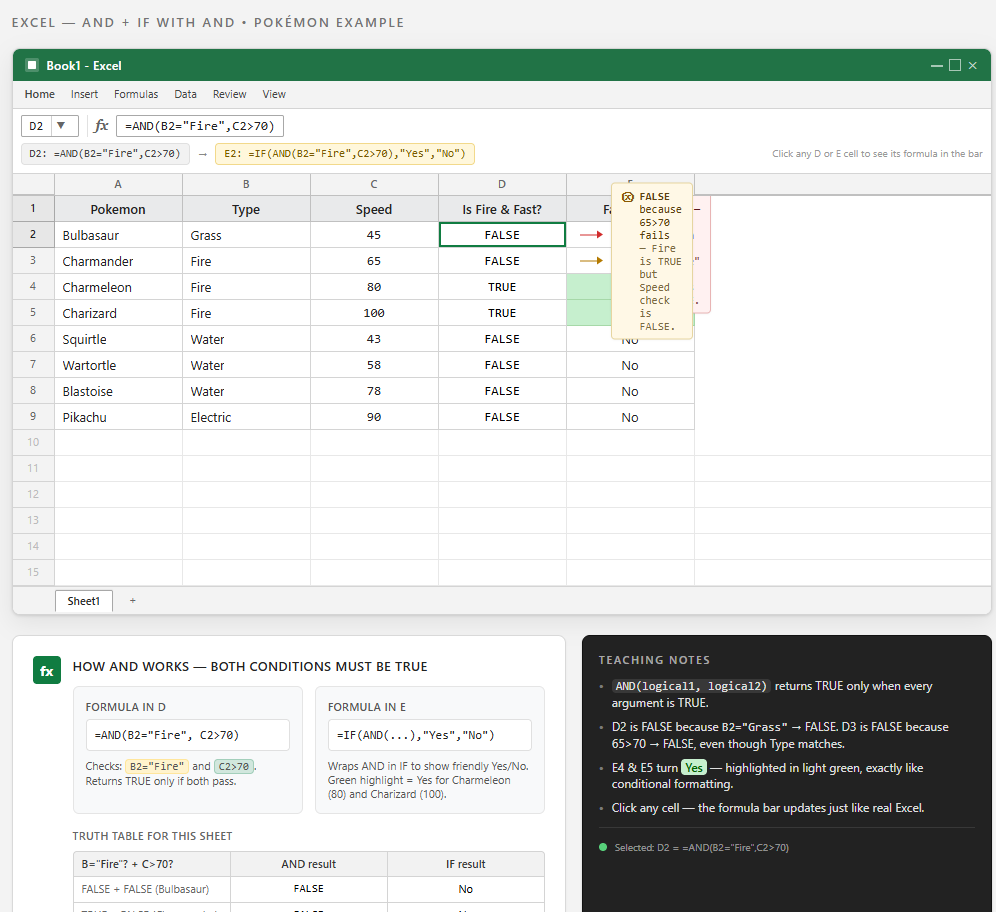Click the green fx badge in help panel
Screen dimensions: 996x912
click(x=47, y=670)
